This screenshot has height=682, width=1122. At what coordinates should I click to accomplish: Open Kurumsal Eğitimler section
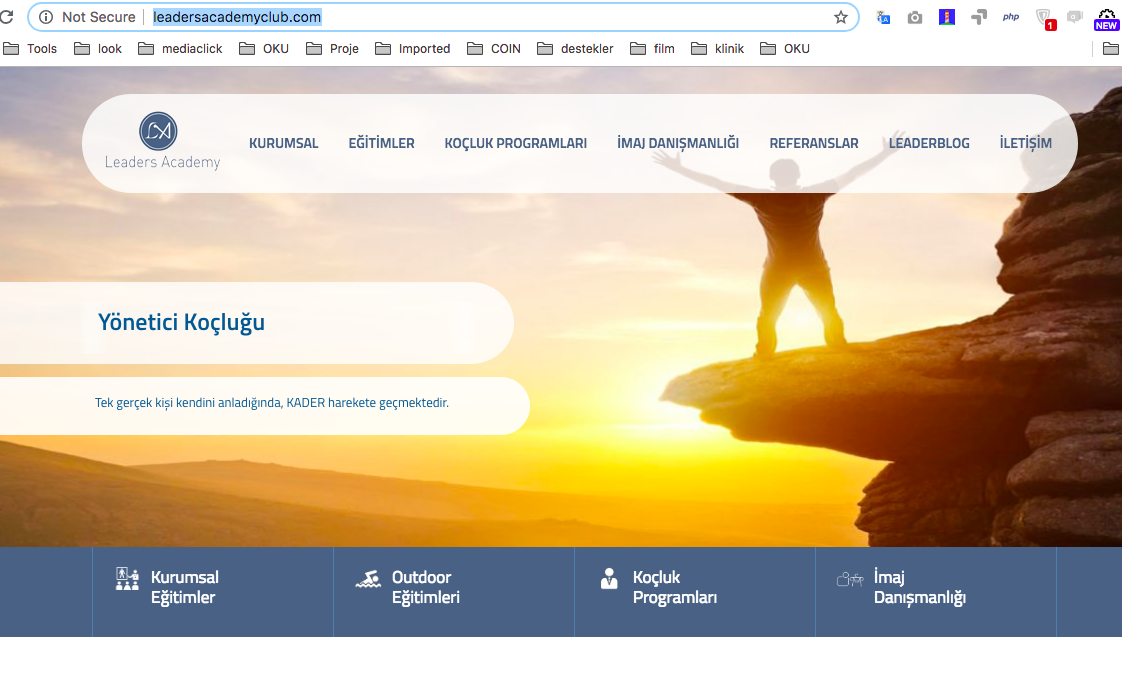pyautogui.click(x=184, y=587)
